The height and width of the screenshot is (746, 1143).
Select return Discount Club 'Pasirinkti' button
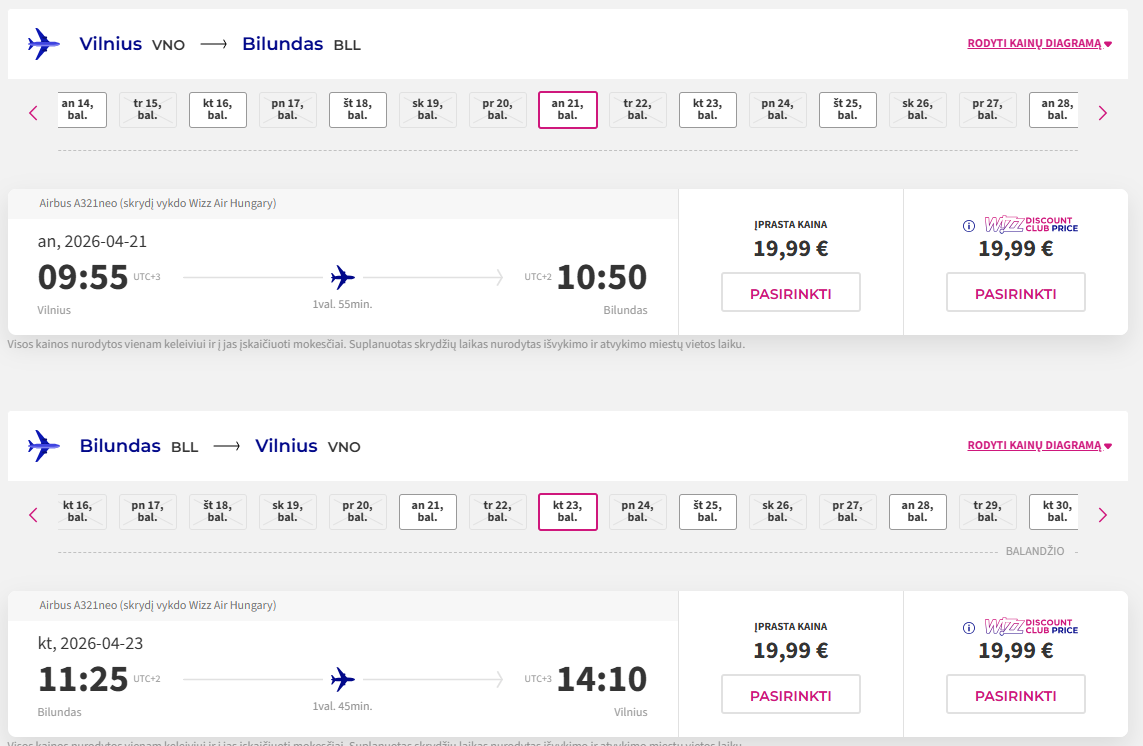click(1015, 695)
